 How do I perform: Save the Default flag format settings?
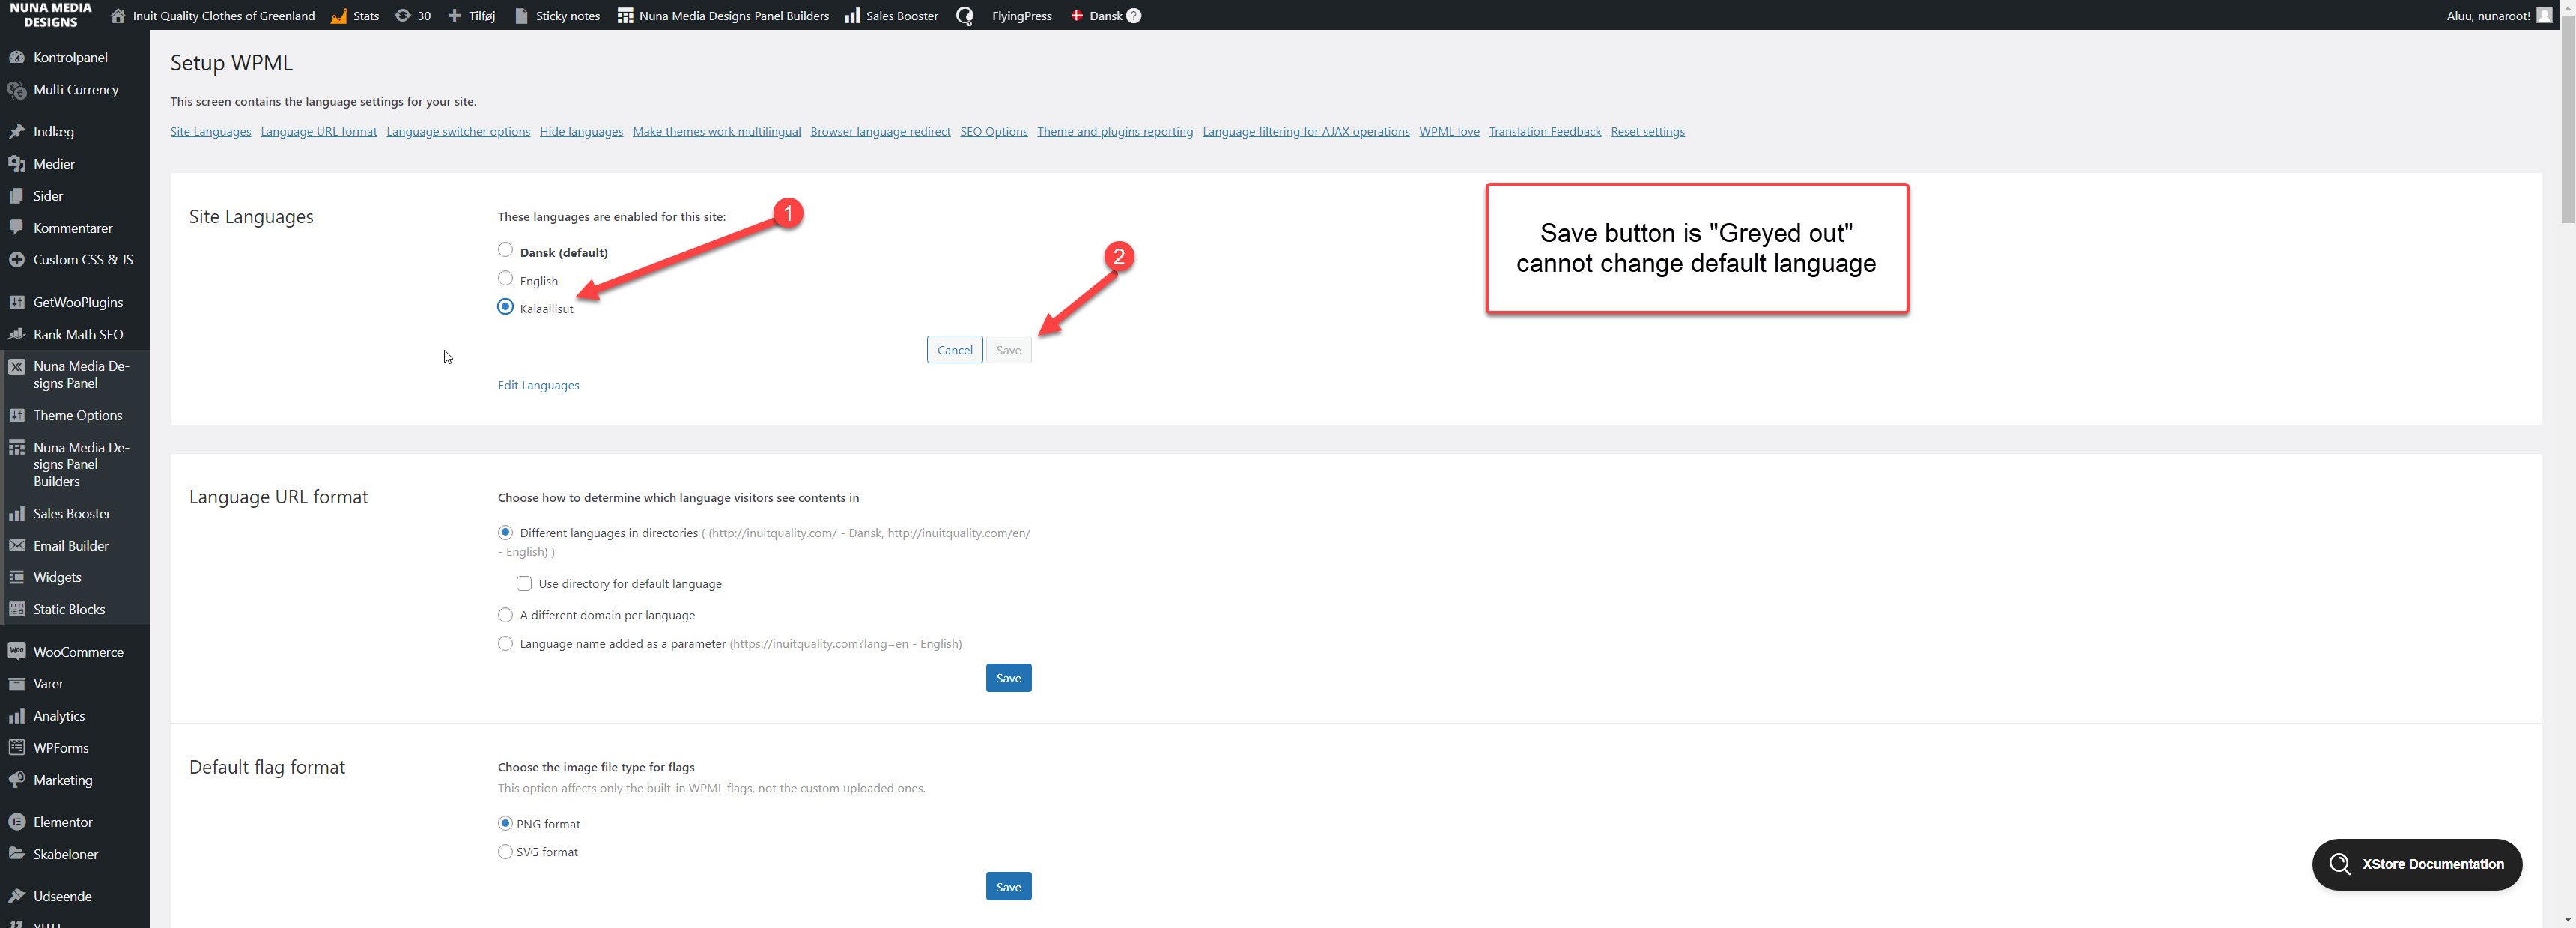click(1008, 886)
